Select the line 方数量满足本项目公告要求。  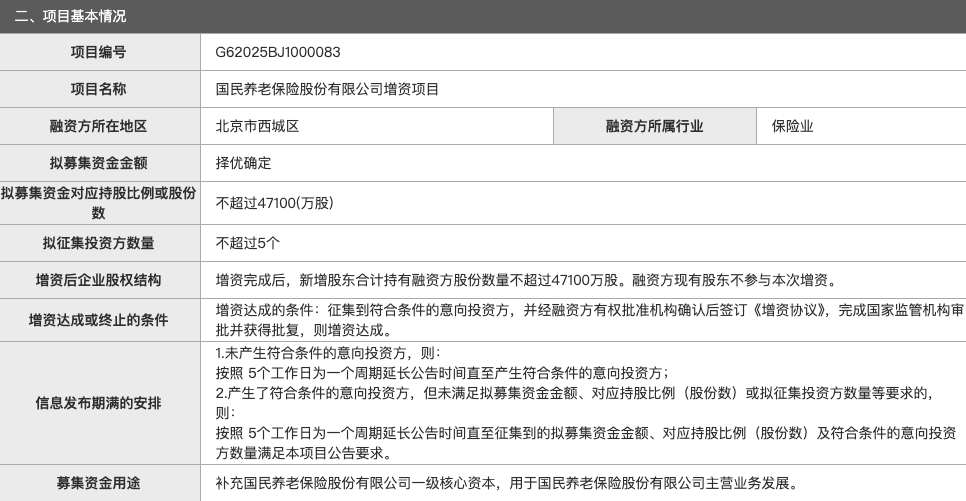[x=303, y=454]
